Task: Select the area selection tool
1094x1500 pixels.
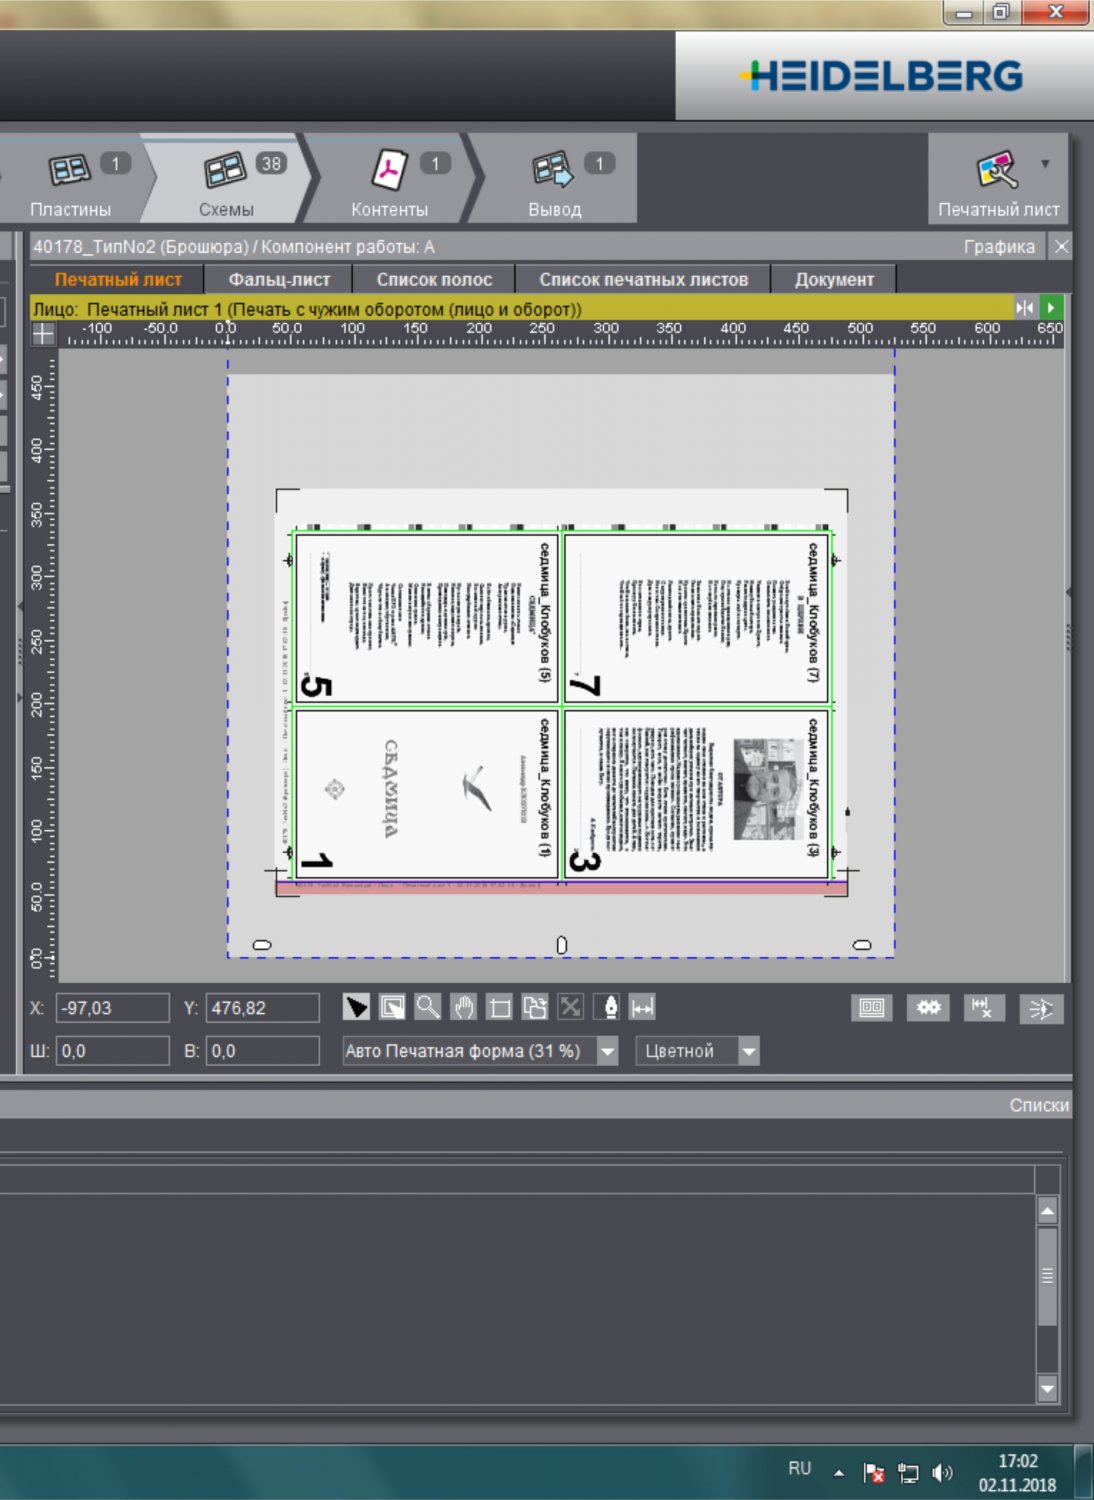Action: click(392, 1007)
